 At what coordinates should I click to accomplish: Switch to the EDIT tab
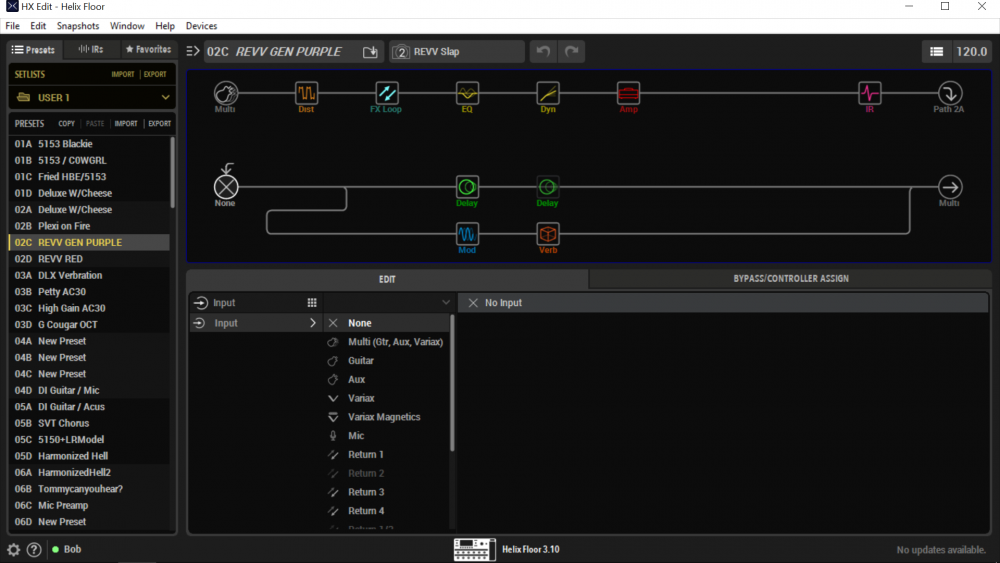[387, 279]
